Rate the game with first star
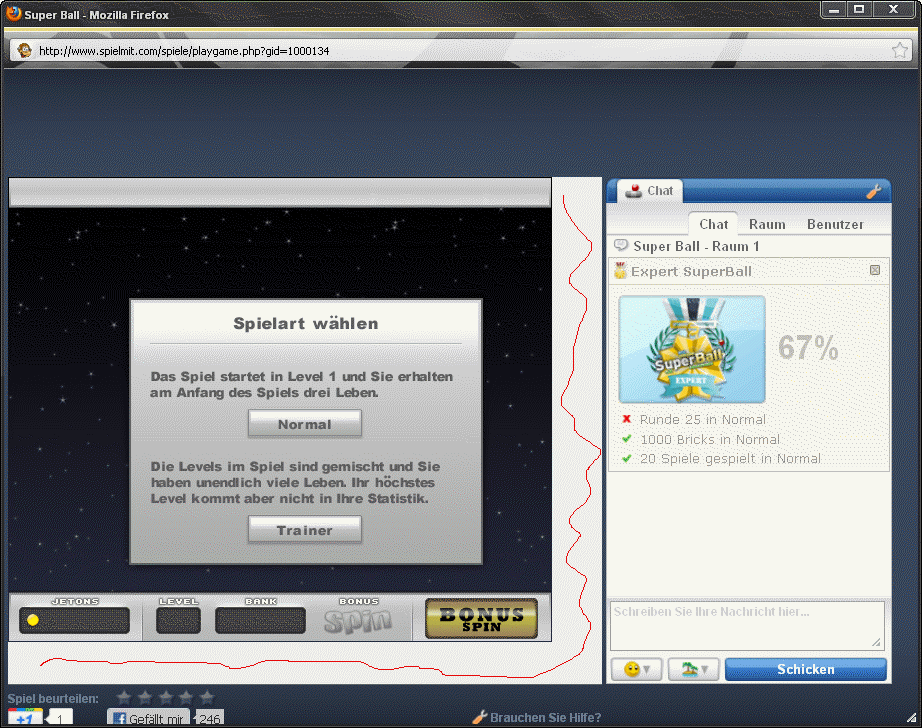This screenshot has width=922, height=728. pos(124,698)
